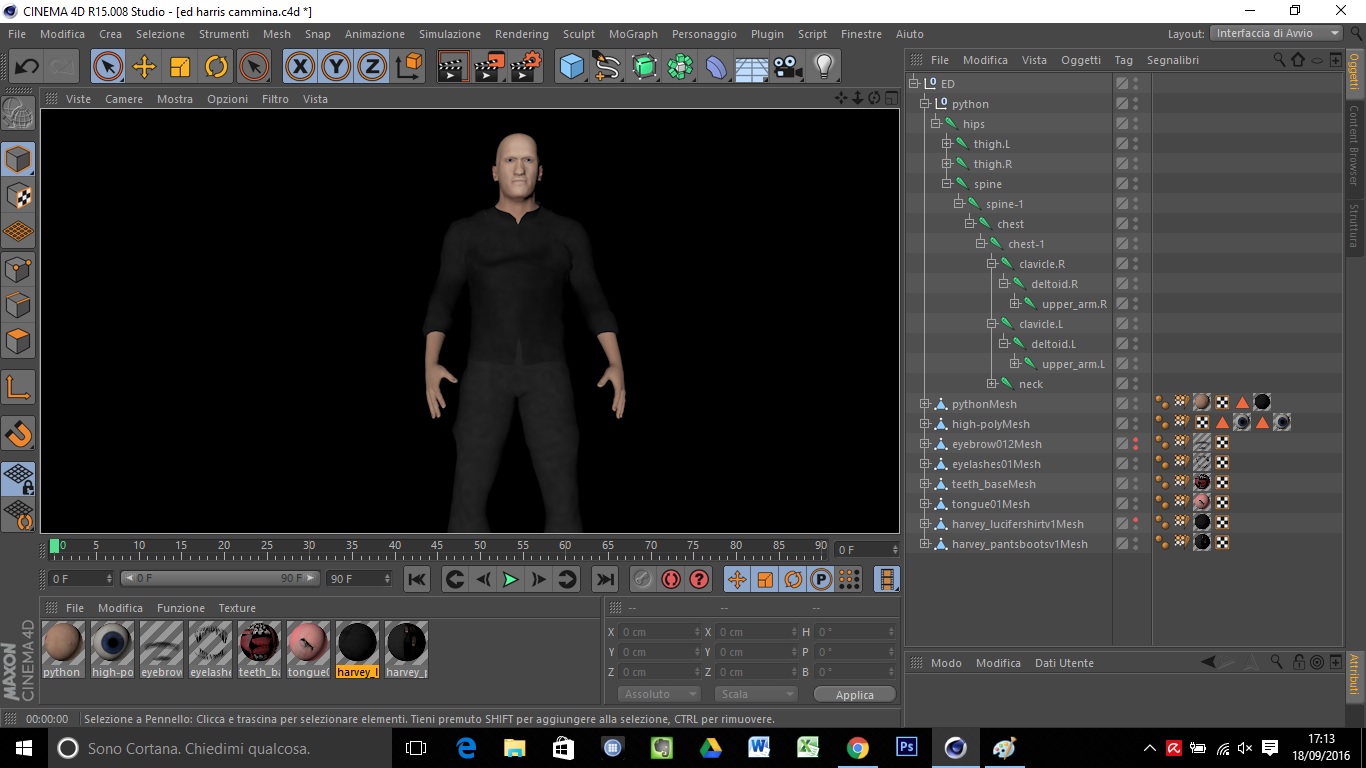Open the MoGraph menu
The width and height of the screenshot is (1366, 768).
633,34
